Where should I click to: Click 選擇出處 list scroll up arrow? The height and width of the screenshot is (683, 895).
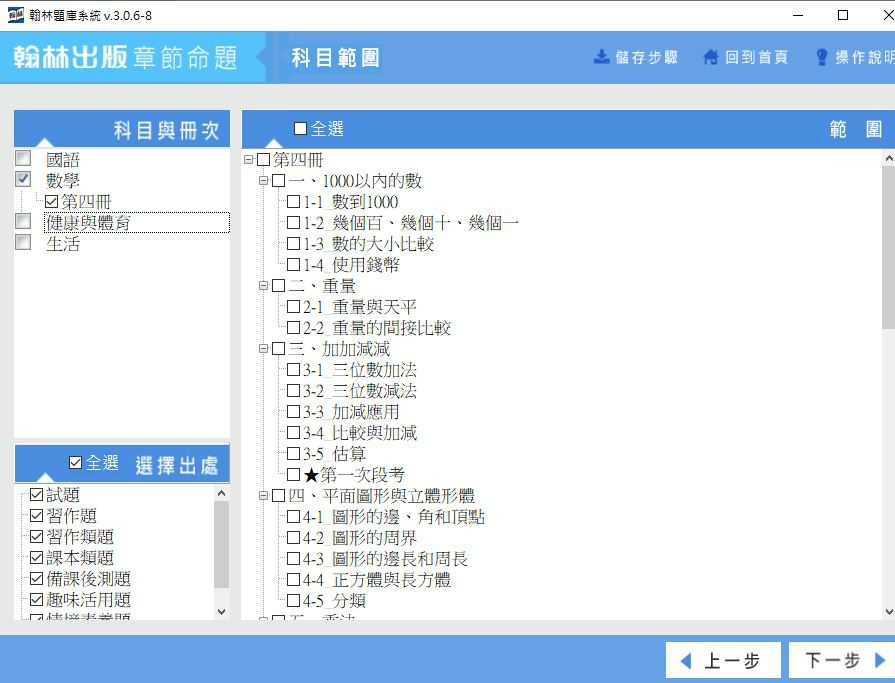click(221, 493)
